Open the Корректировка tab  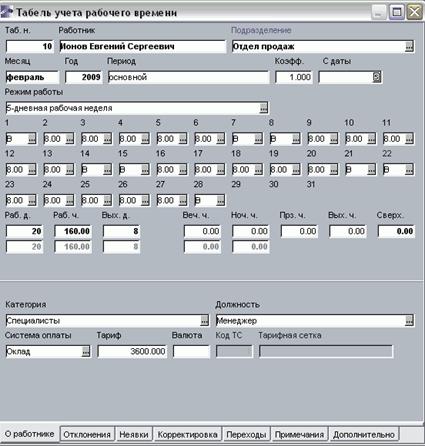click(x=187, y=435)
